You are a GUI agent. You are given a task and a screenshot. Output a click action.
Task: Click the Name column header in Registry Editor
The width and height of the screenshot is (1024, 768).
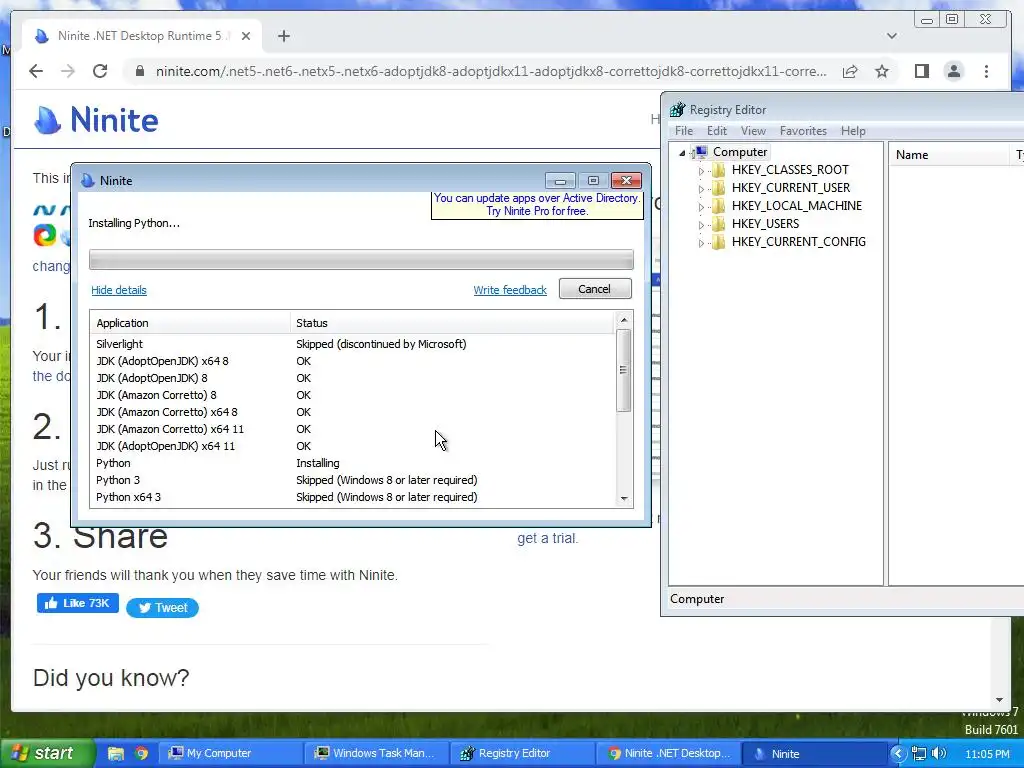[x=949, y=155]
